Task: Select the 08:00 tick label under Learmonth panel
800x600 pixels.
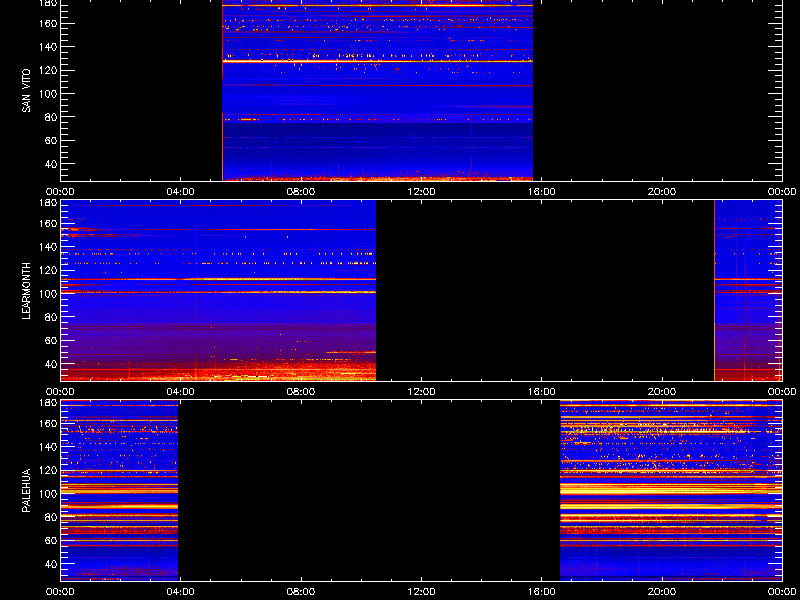Action: 301,392
